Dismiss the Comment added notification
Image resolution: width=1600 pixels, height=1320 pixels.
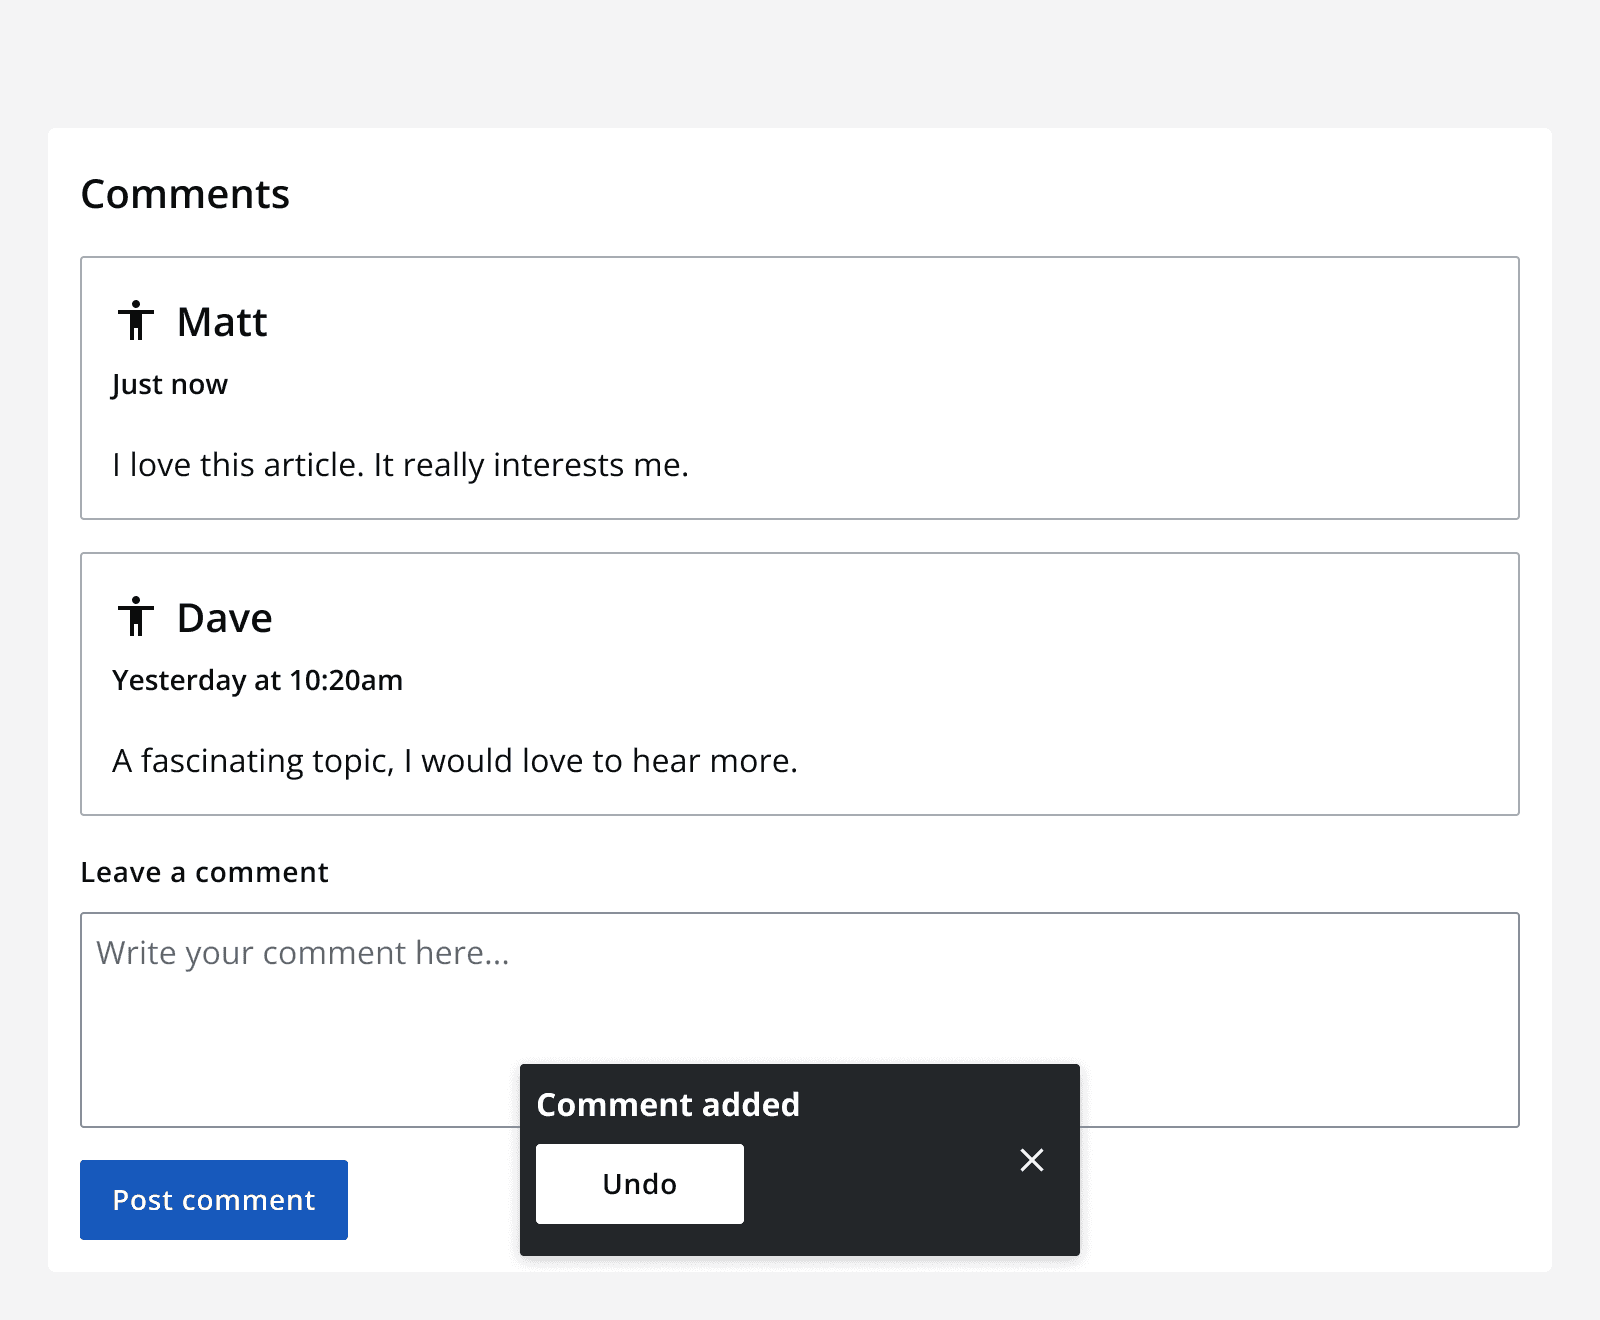point(1031,1160)
